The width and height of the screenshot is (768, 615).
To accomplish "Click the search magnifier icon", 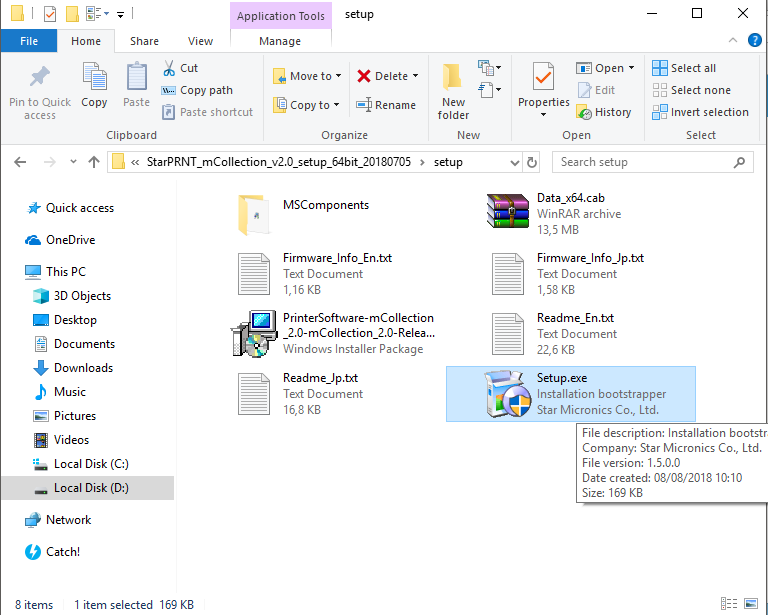I will point(739,162).
